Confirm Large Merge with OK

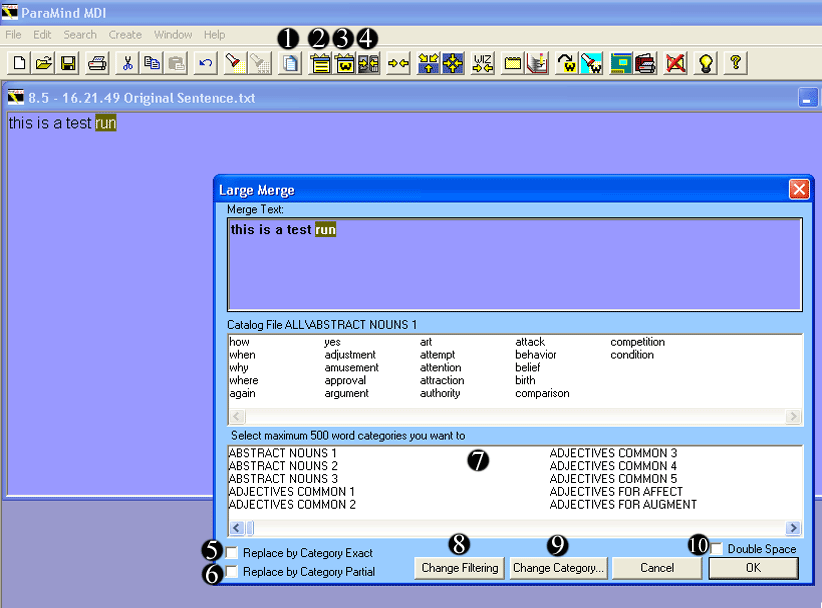(x=753, y=568)
